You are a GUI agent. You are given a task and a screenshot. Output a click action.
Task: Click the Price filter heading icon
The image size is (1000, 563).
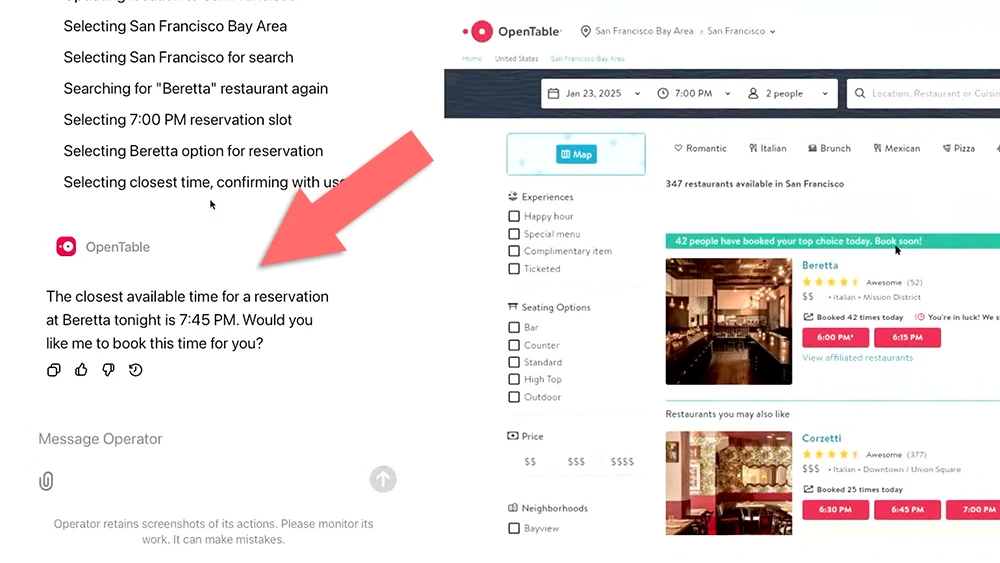[513, 436]
